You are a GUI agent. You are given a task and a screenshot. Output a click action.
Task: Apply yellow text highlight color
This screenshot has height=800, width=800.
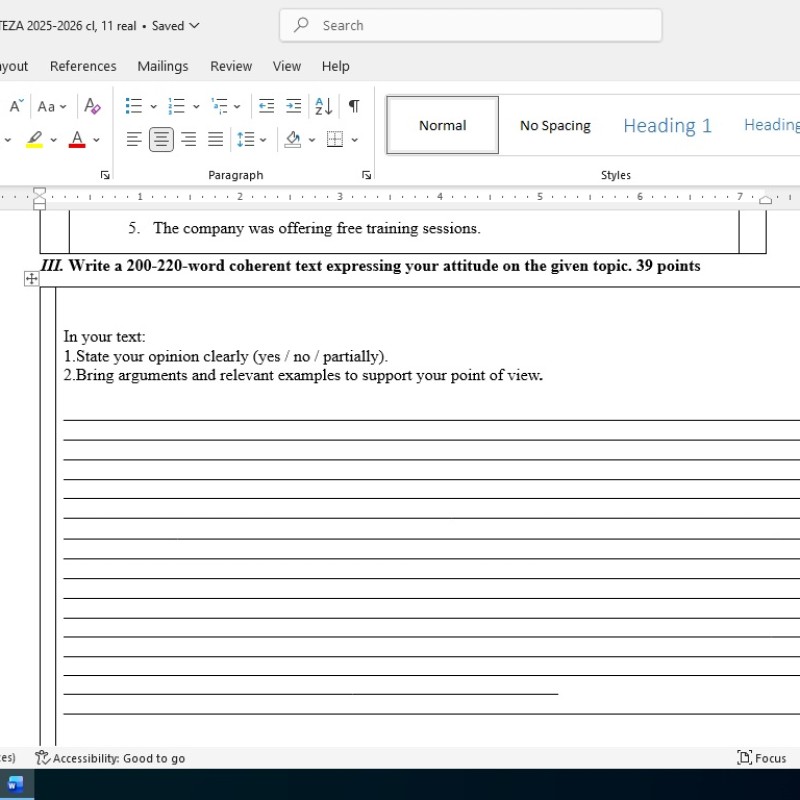point(35,140)
